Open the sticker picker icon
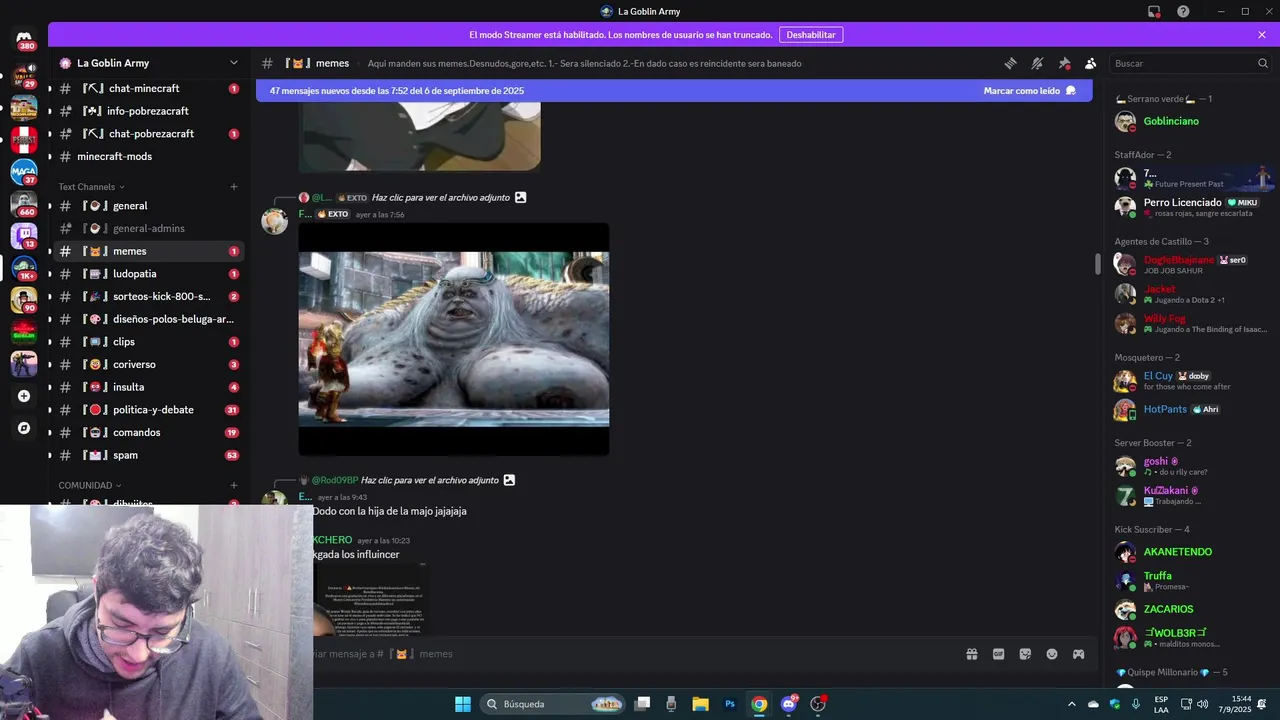This screenshot has height=720, width=1280. (x=1025, y=654)
